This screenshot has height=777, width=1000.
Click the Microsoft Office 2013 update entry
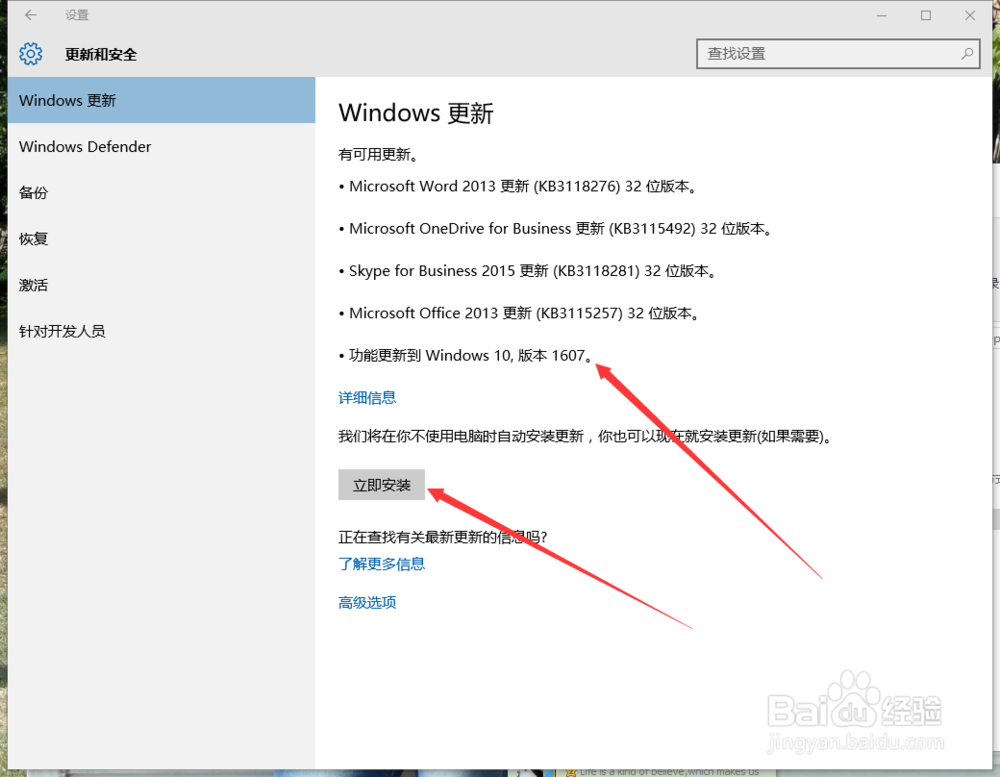(x=520, y=313)
